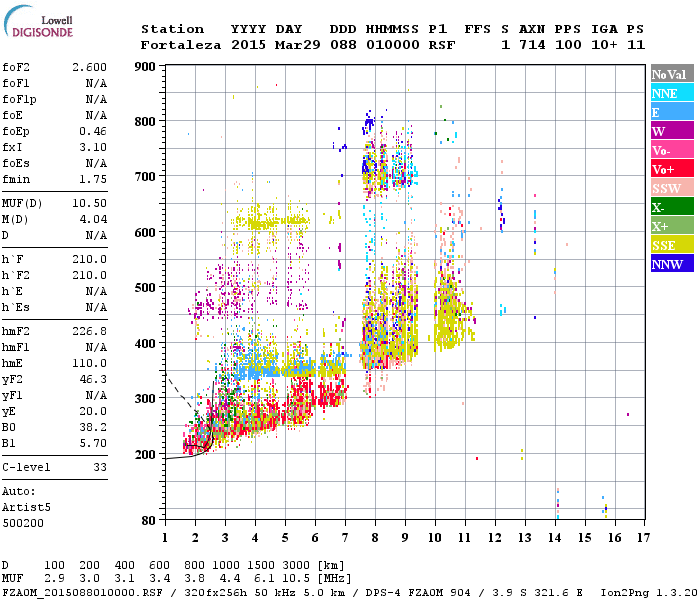This screenshot has width=700, height=600.
Task: Click the foF1 N/A value
Action: (x=96, y=83)
